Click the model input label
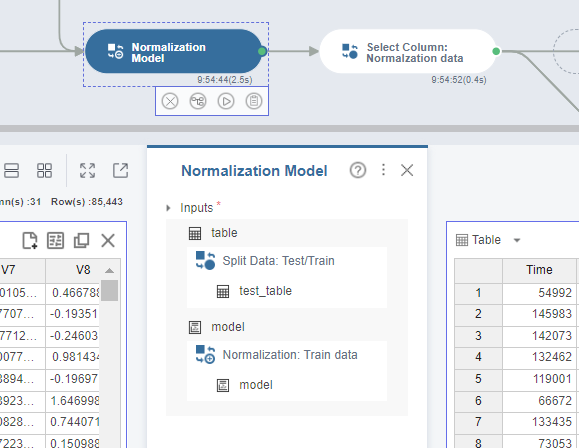The height and width of the screenshot is (448, 579). tap(228, 327)
